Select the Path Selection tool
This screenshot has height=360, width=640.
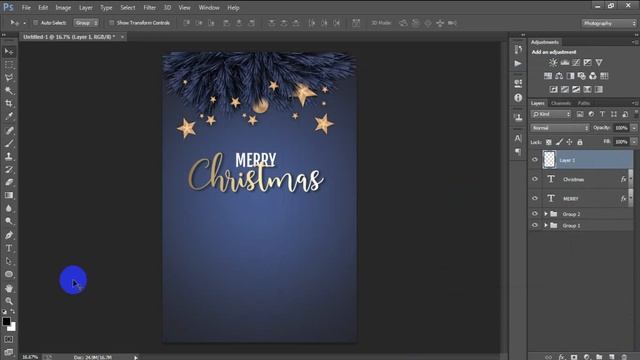click(x=9, y=261)
